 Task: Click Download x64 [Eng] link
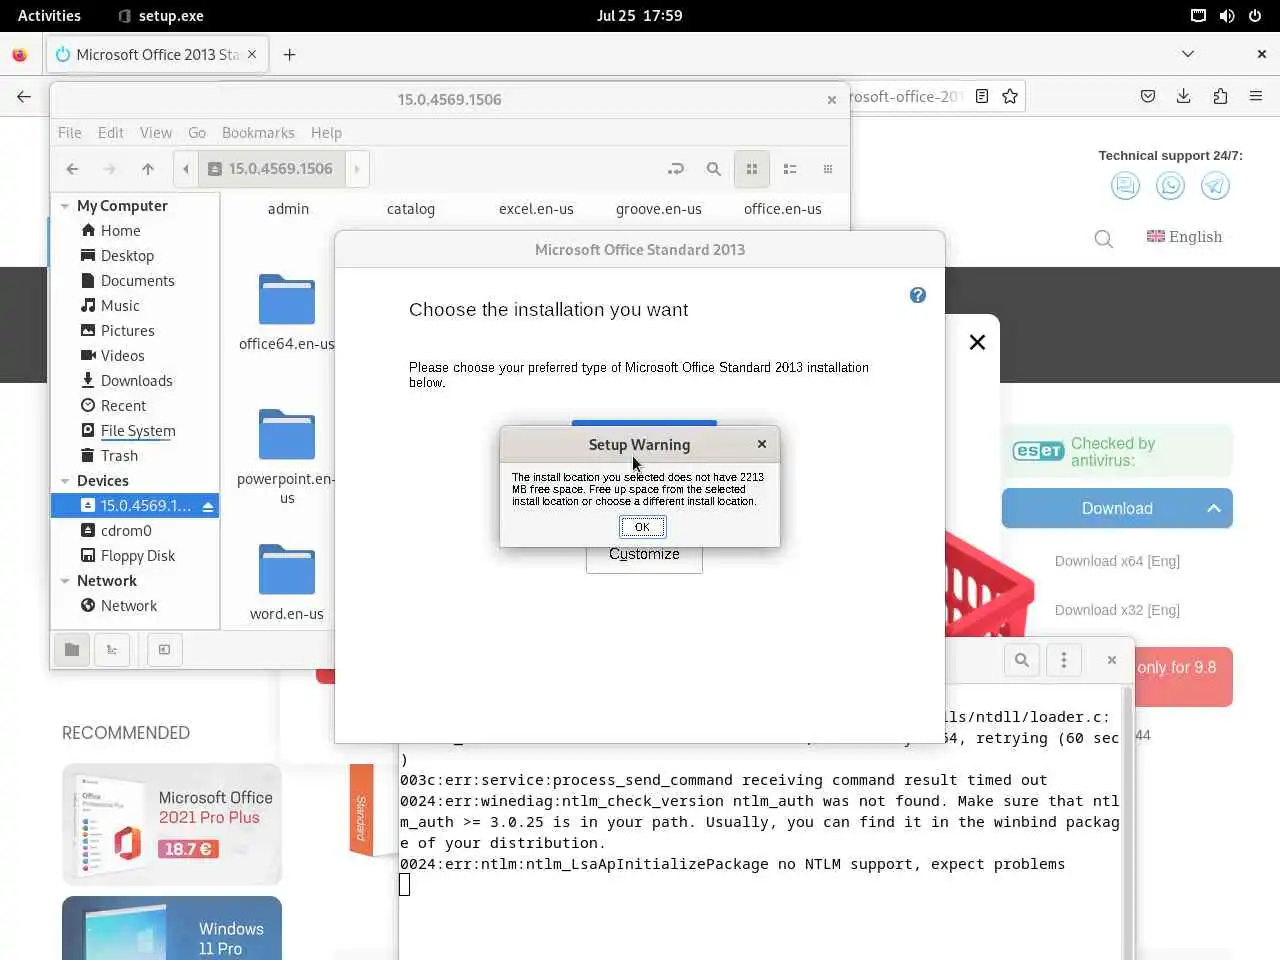click(x=1117, y=561)
